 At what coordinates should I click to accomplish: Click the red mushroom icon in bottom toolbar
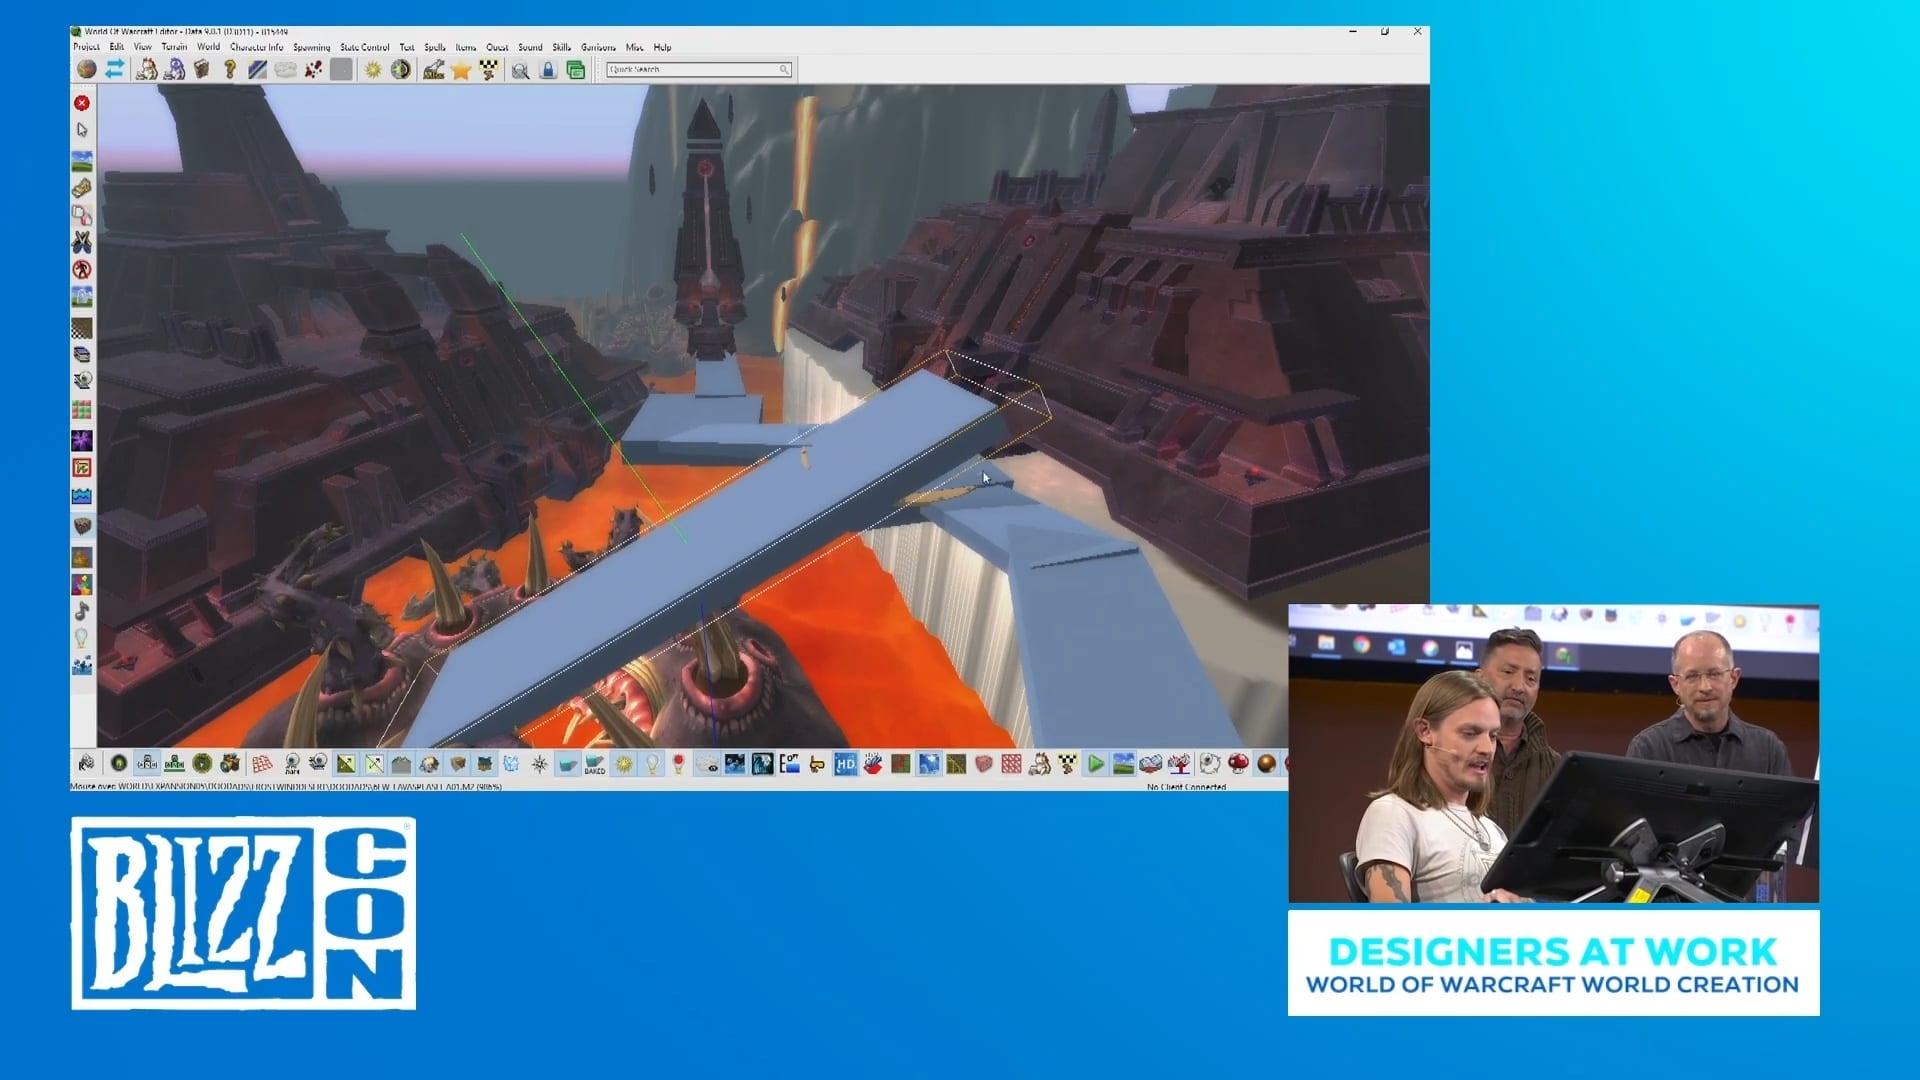coord(1238,764)
